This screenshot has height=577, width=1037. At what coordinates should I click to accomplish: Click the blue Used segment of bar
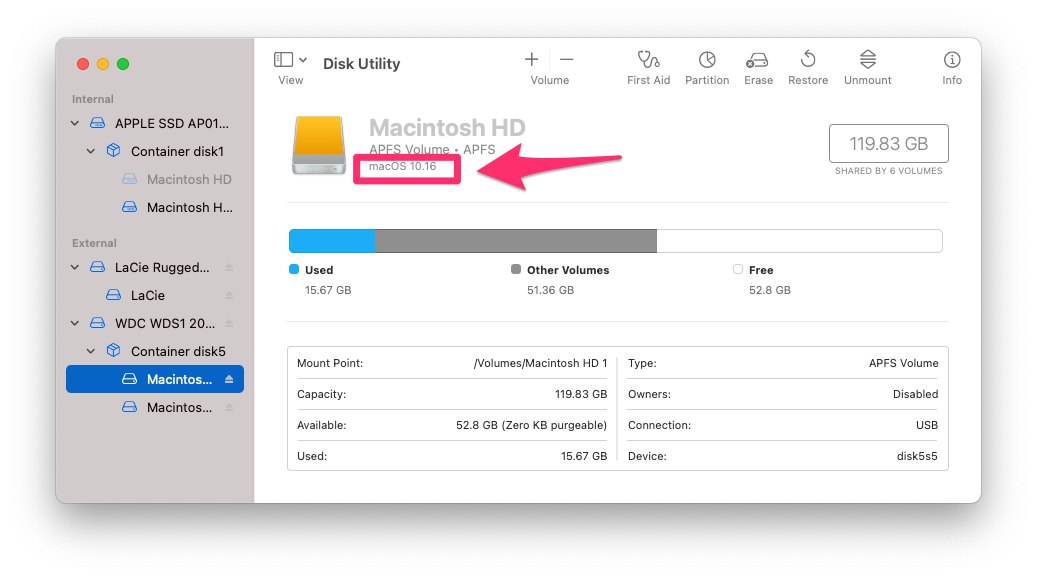[332, 241]
